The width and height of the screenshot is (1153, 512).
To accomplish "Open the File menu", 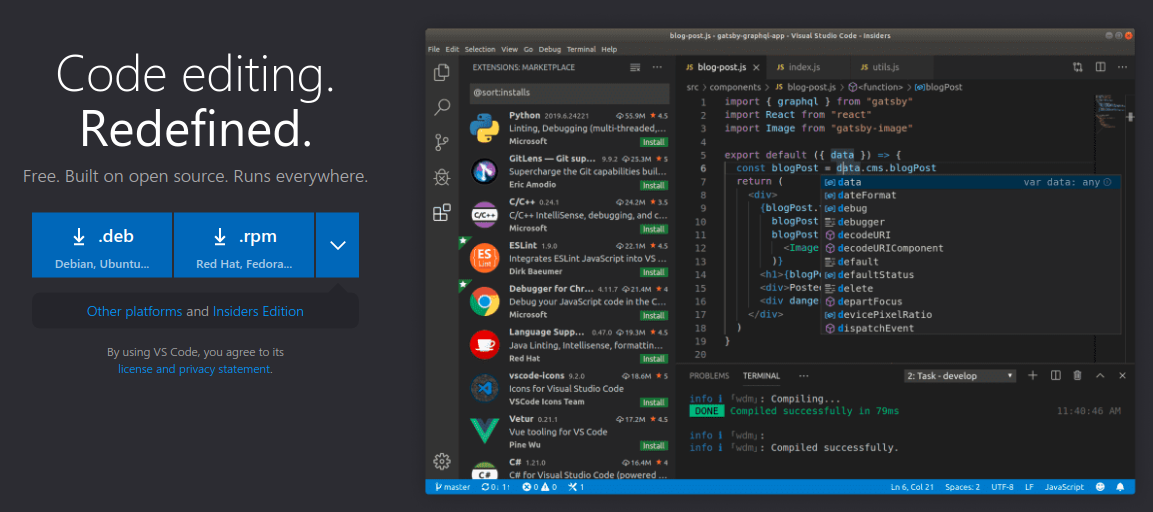I will coord(433,49).
